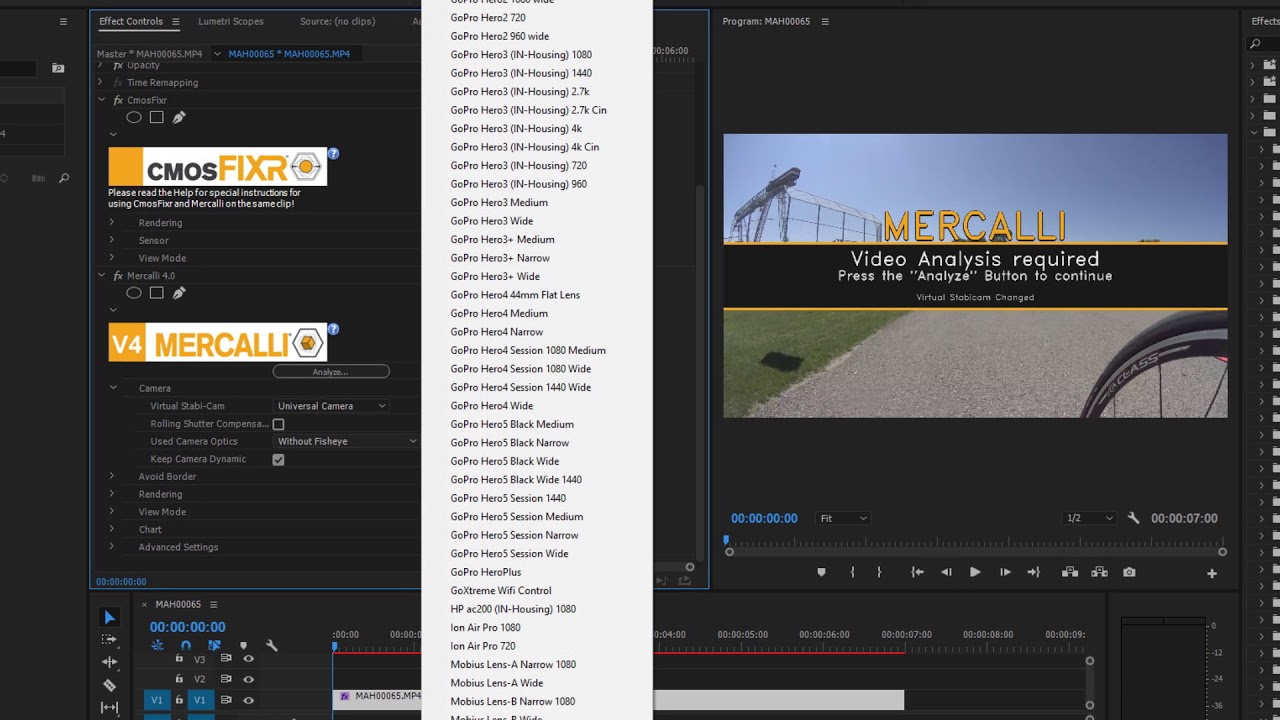Select the Selection tool arrow
This screenshot has height=720, width=1280.
(110, 618)
